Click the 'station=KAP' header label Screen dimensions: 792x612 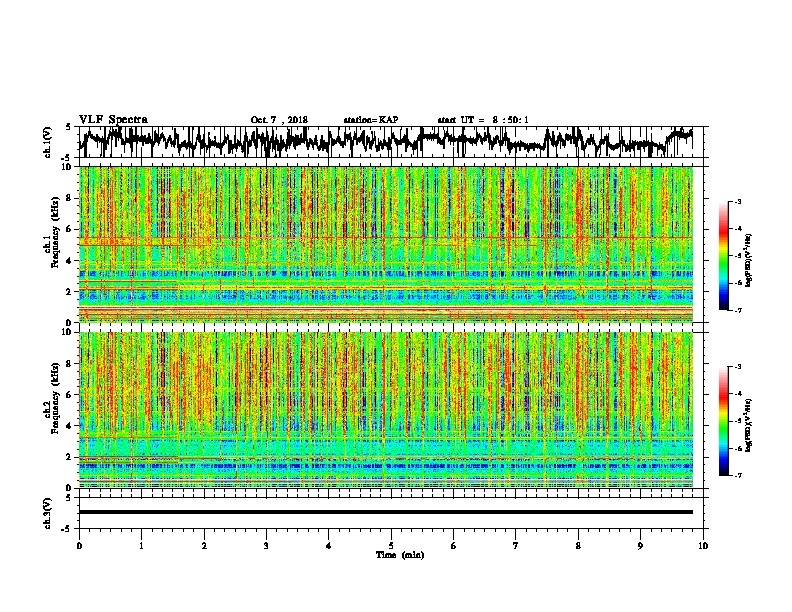[371, 120]
